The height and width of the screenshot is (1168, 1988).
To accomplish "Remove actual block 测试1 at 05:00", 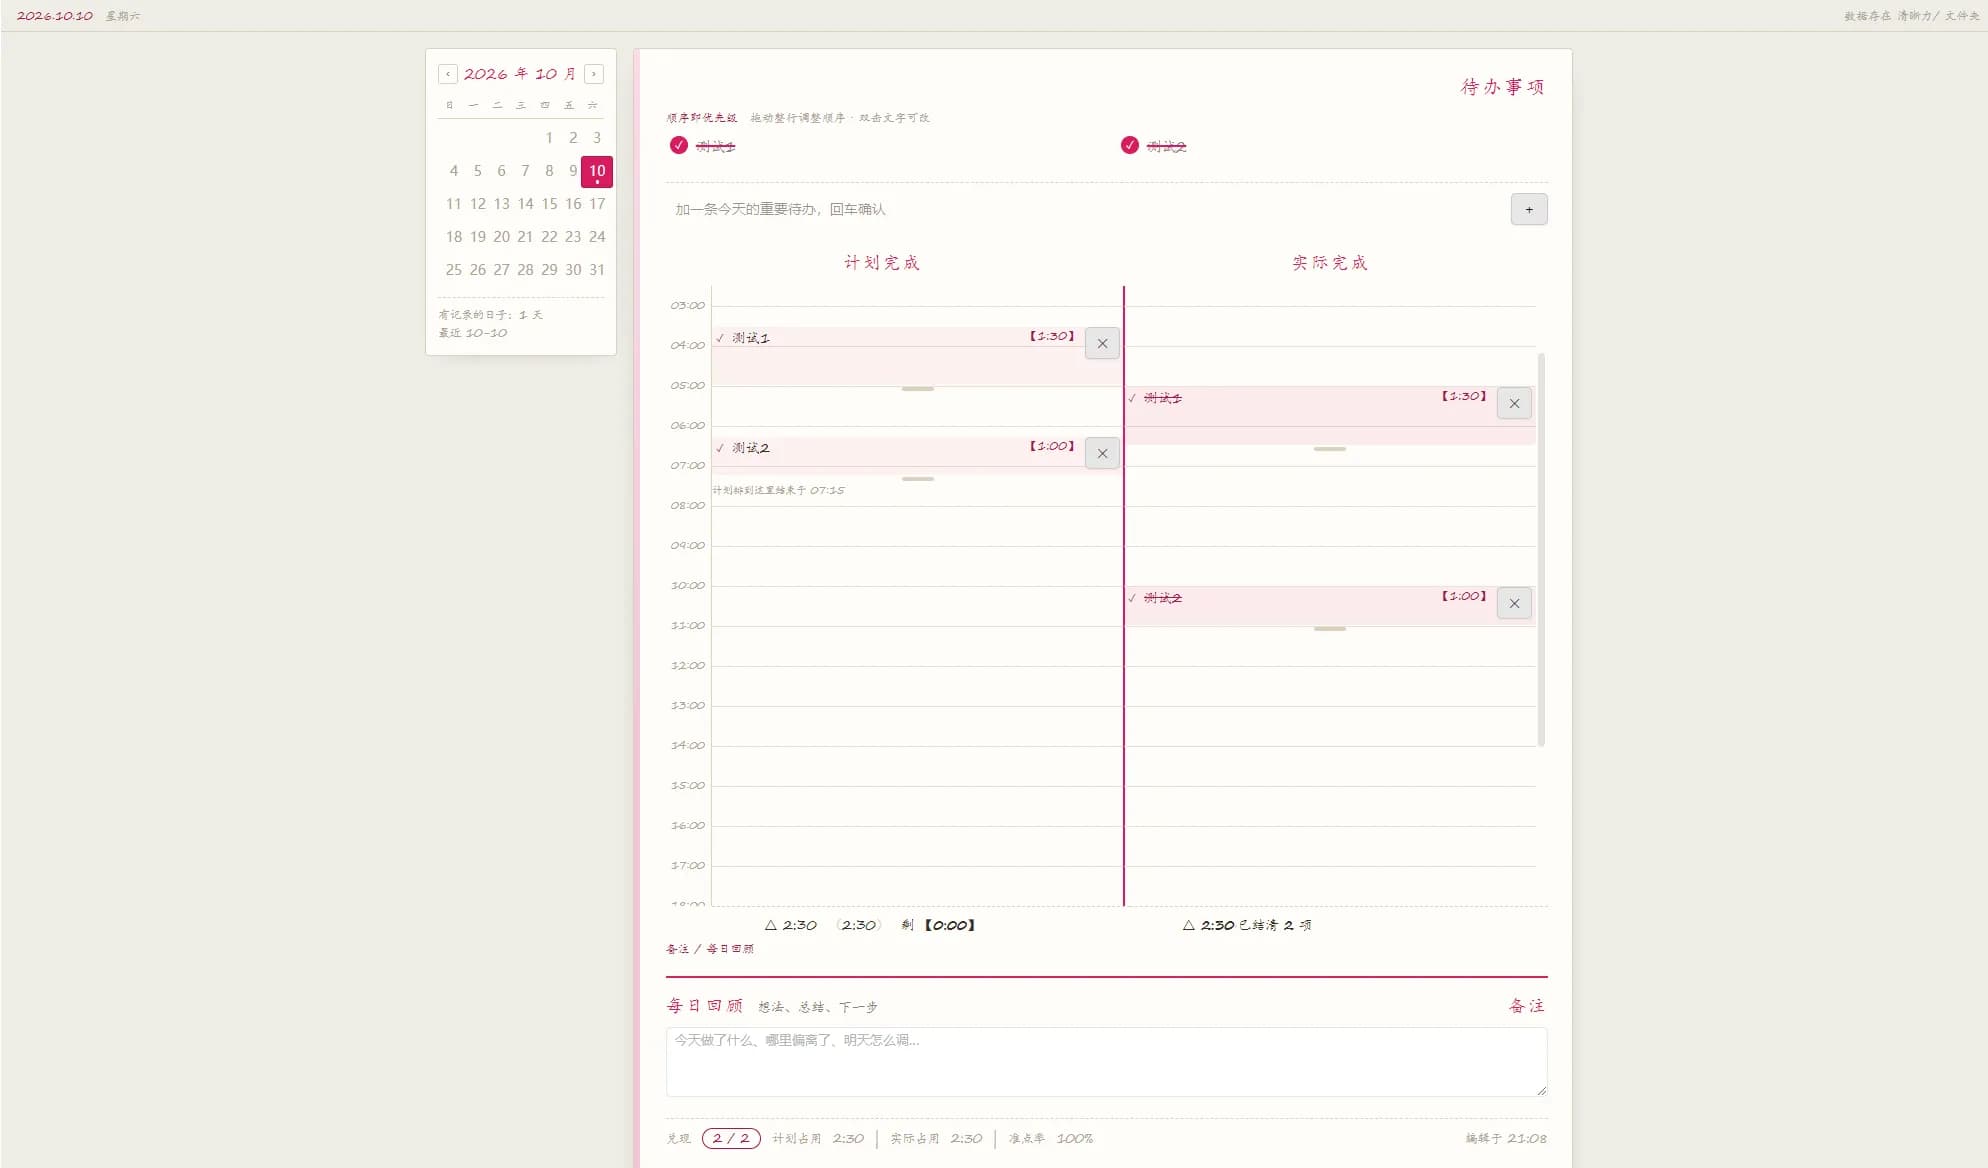I will pos(1514,404).
